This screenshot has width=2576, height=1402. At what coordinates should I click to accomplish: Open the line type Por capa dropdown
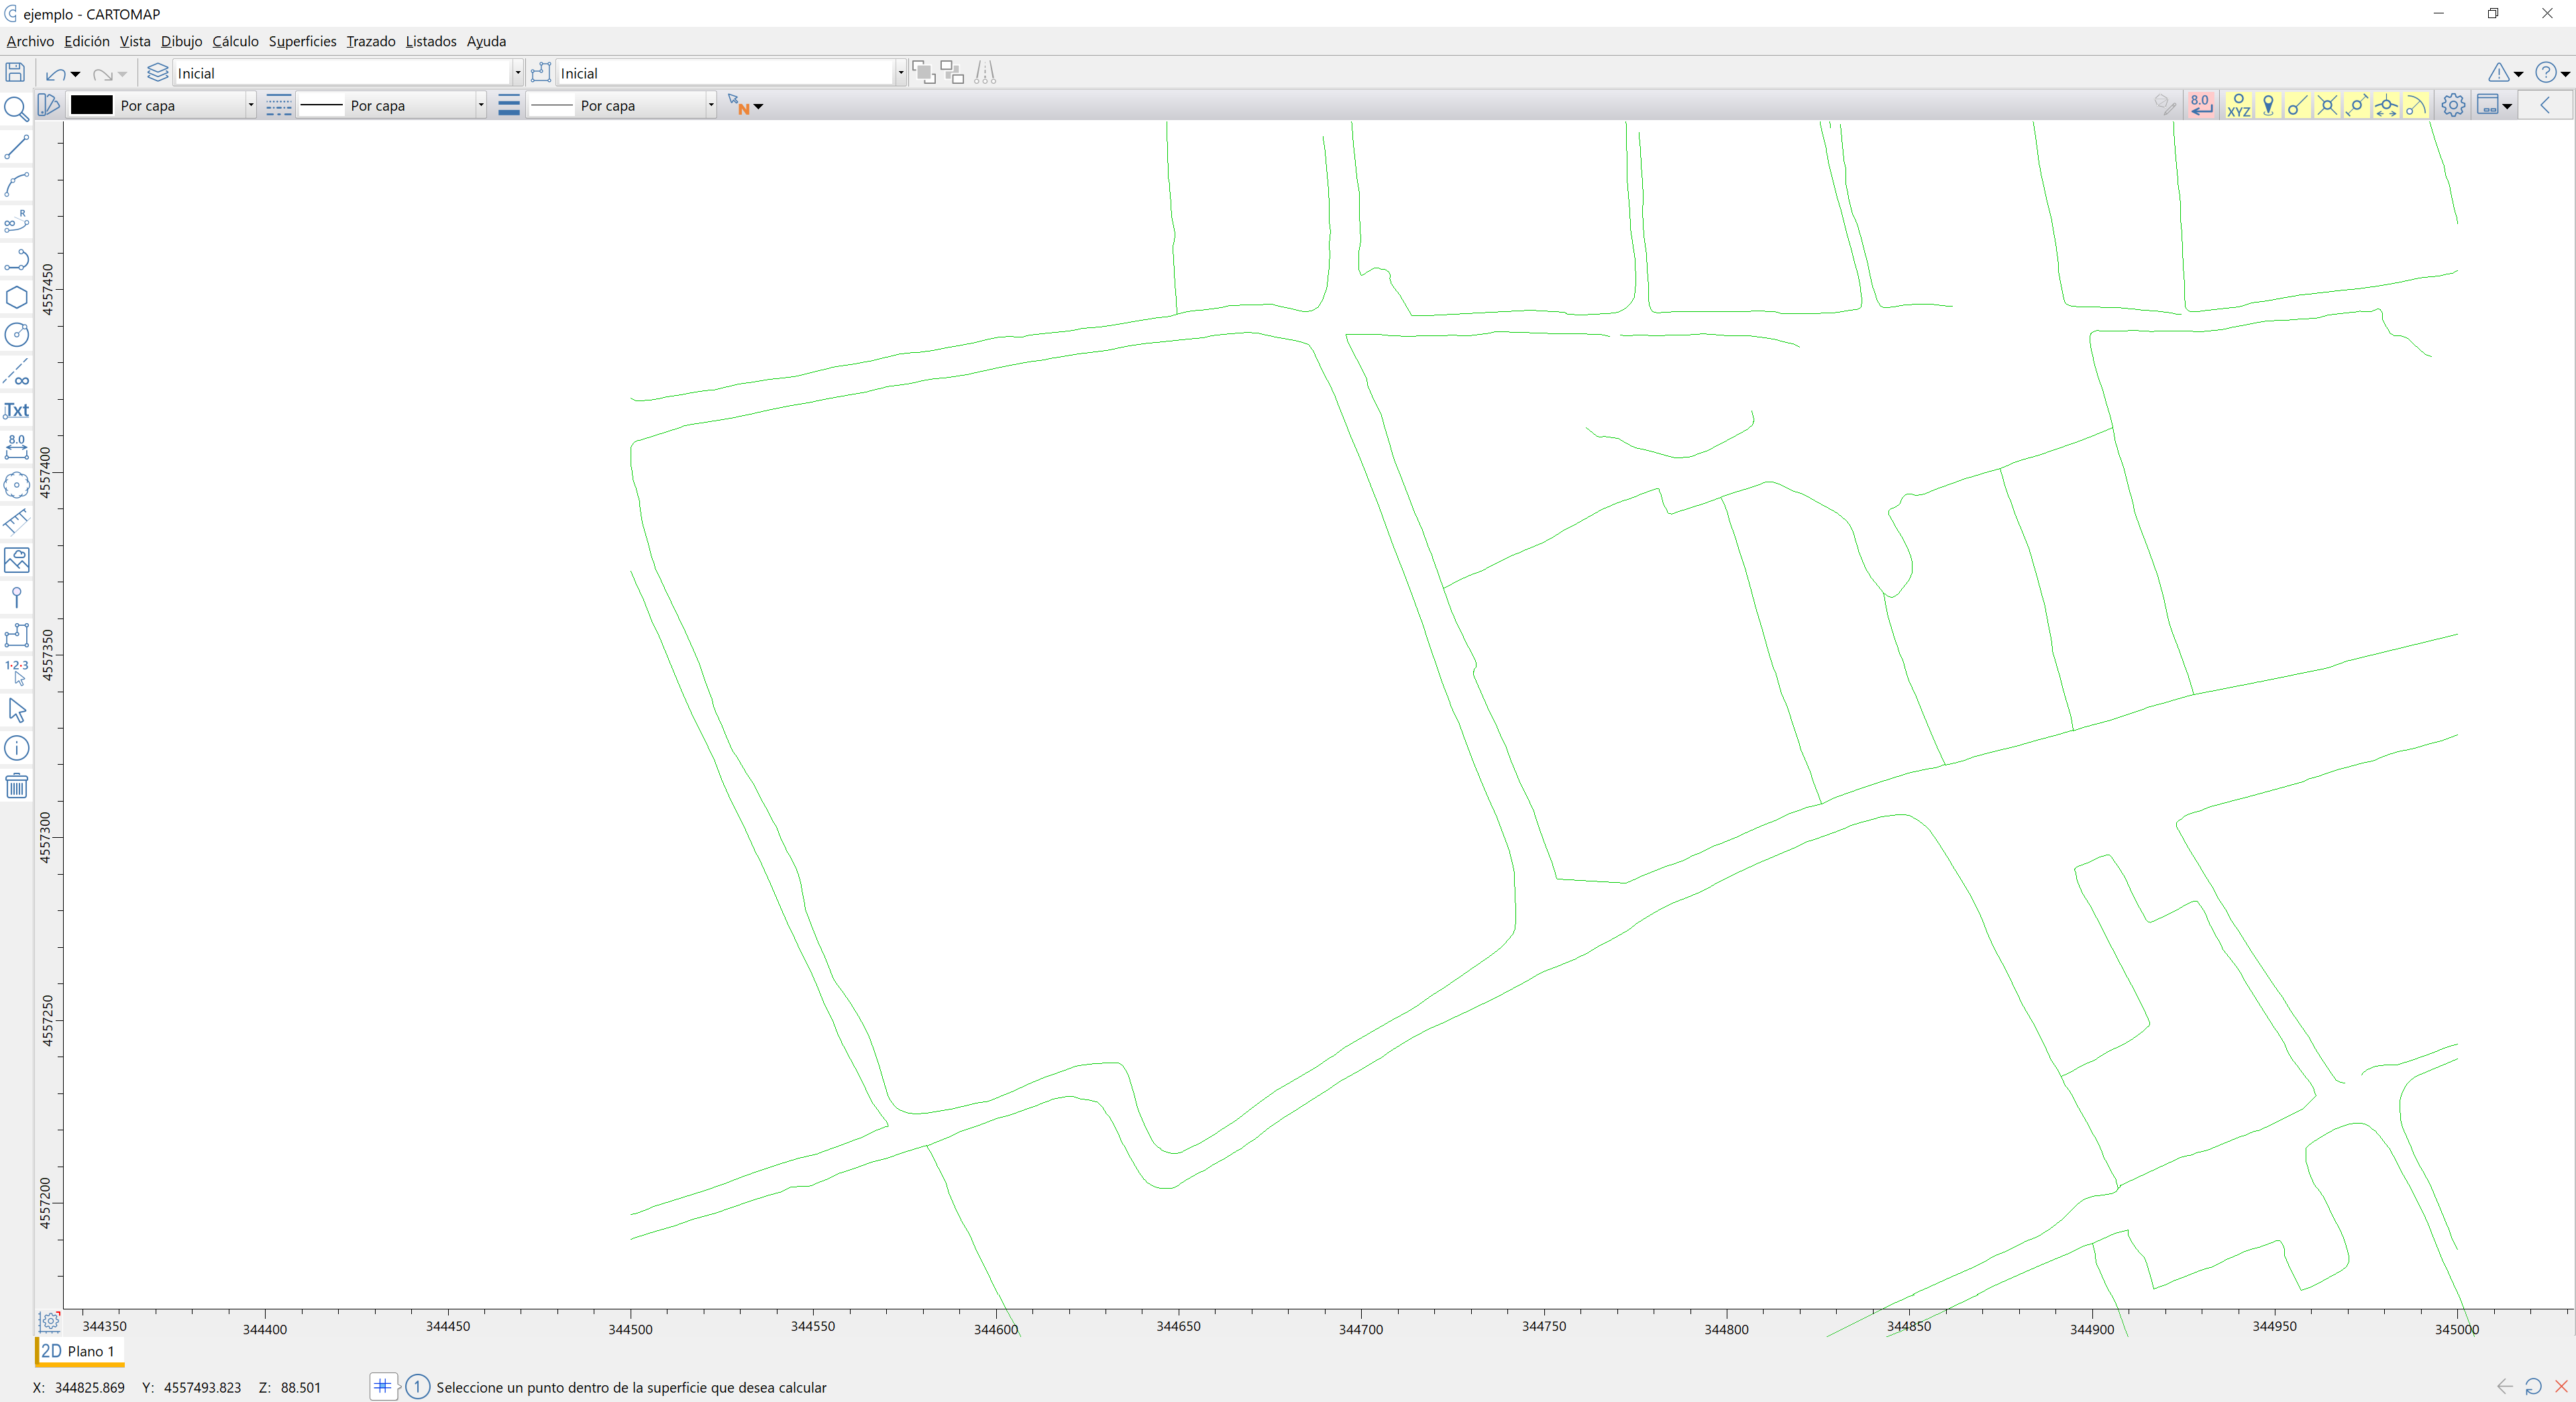tap(480, 105)
